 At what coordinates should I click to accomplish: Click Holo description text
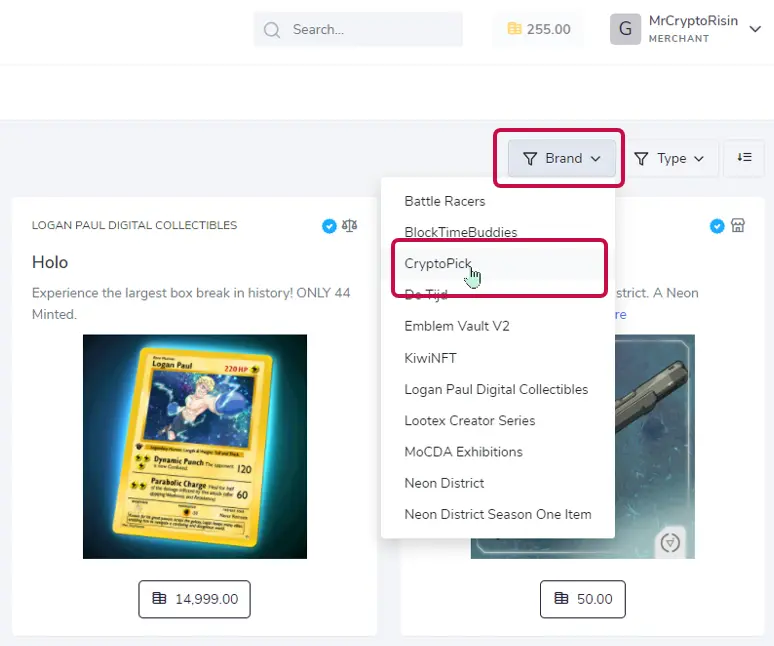(191, 304)
